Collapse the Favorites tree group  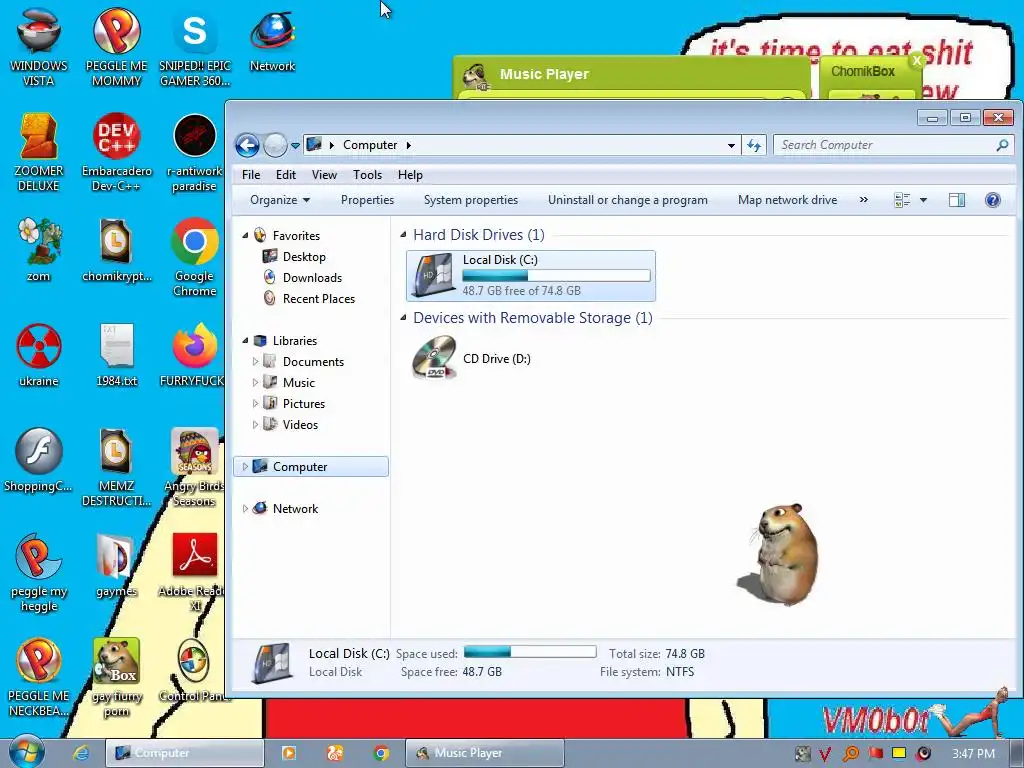[x=246, y=235]
